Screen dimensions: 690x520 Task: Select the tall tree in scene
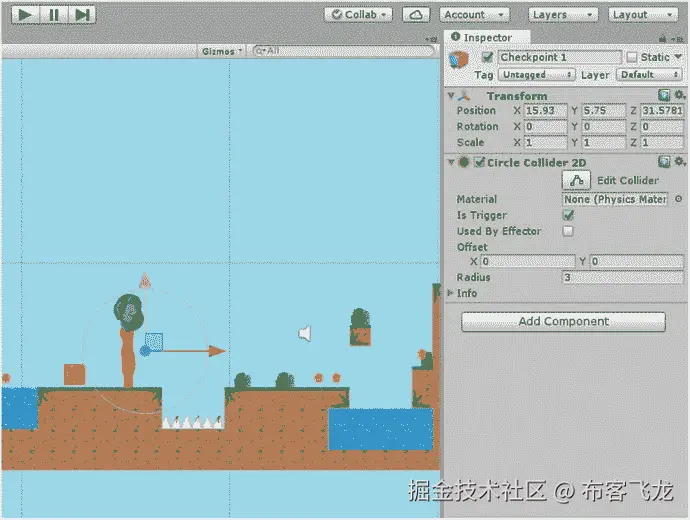(x=128, y=341)
